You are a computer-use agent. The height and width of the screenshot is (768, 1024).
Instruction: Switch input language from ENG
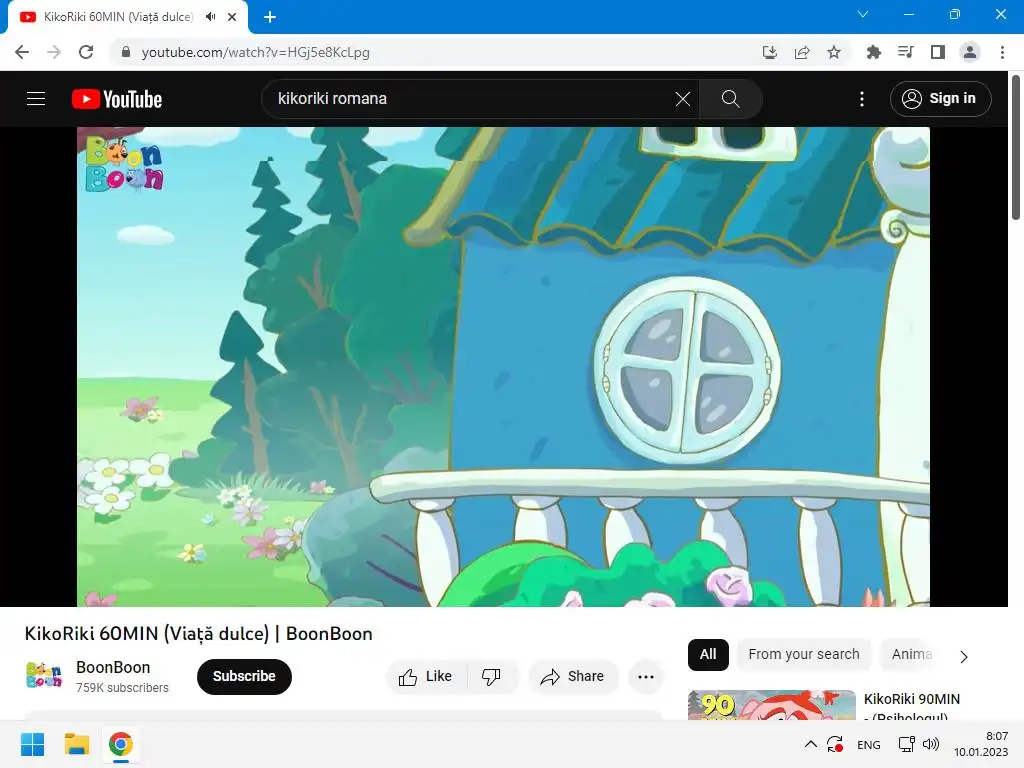(869, 744)
